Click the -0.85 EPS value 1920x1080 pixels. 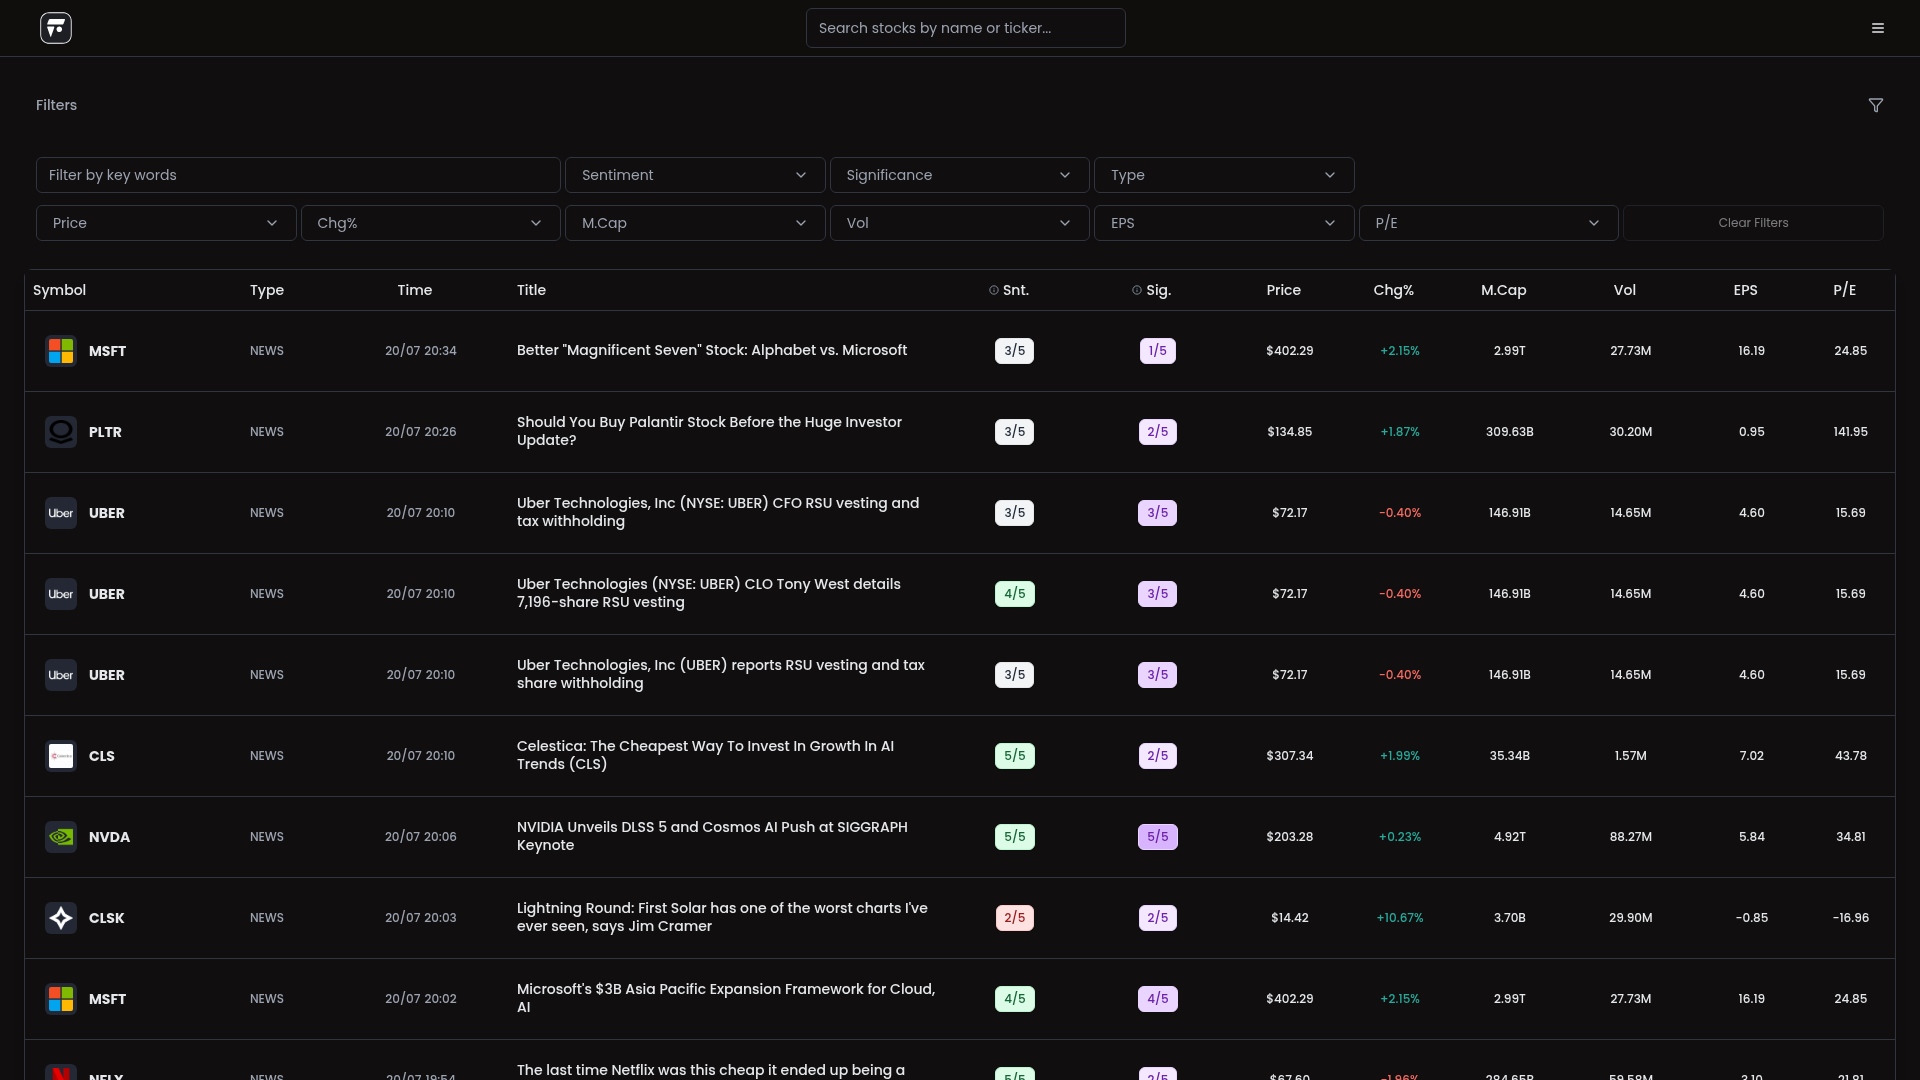(1751, 918)
